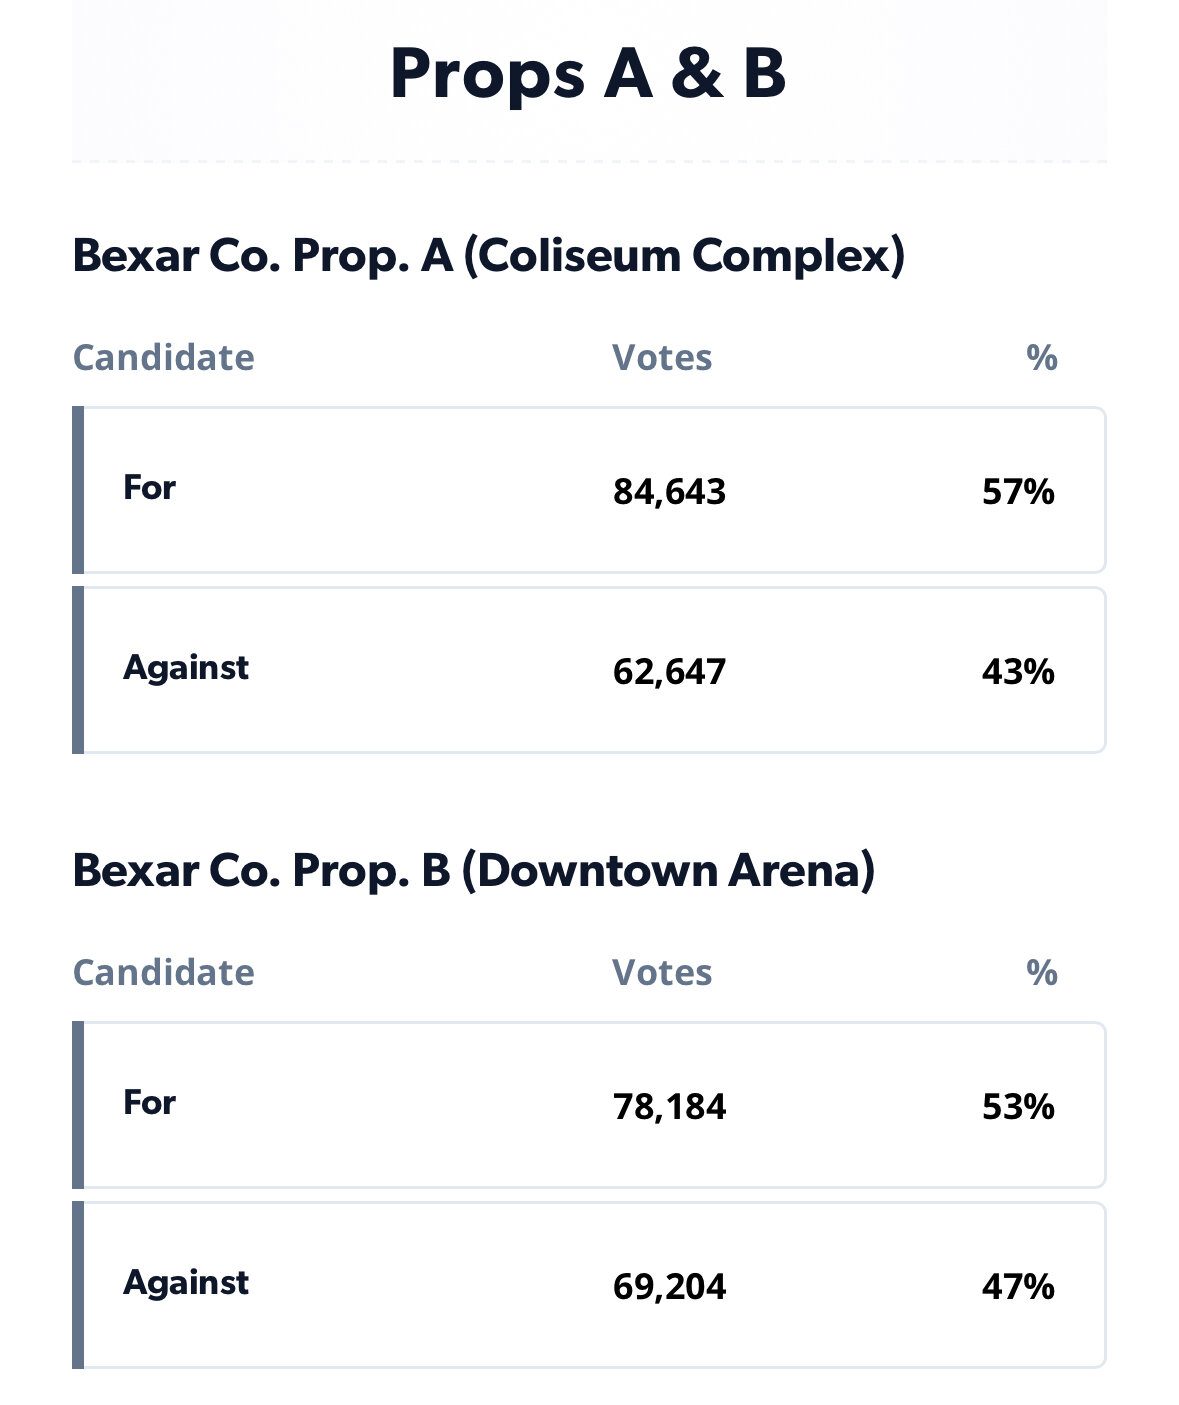Click the Votes column header for Prop. A
The height and width of the screenshot is (1405, 1179).
point(662,357)
